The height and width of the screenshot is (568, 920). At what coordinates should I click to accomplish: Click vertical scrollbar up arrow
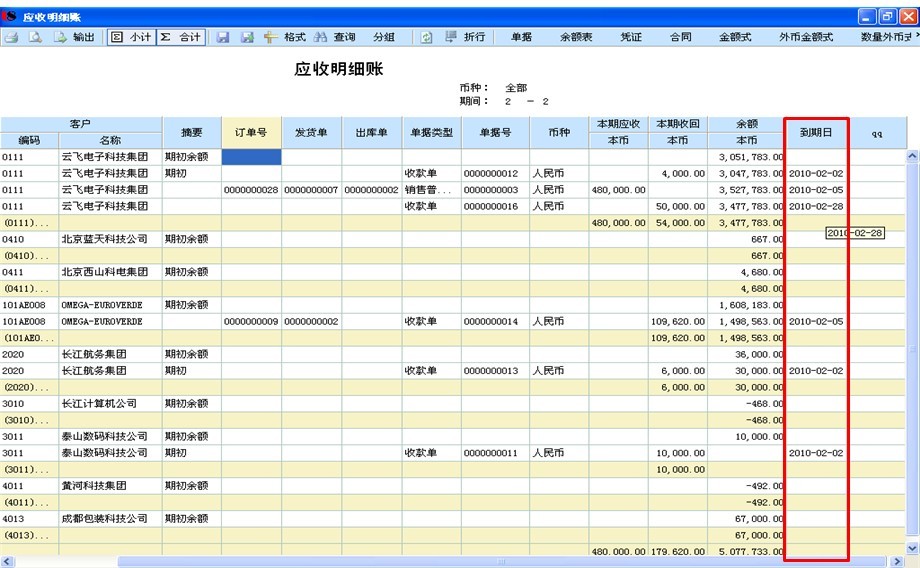pos(912,156)
